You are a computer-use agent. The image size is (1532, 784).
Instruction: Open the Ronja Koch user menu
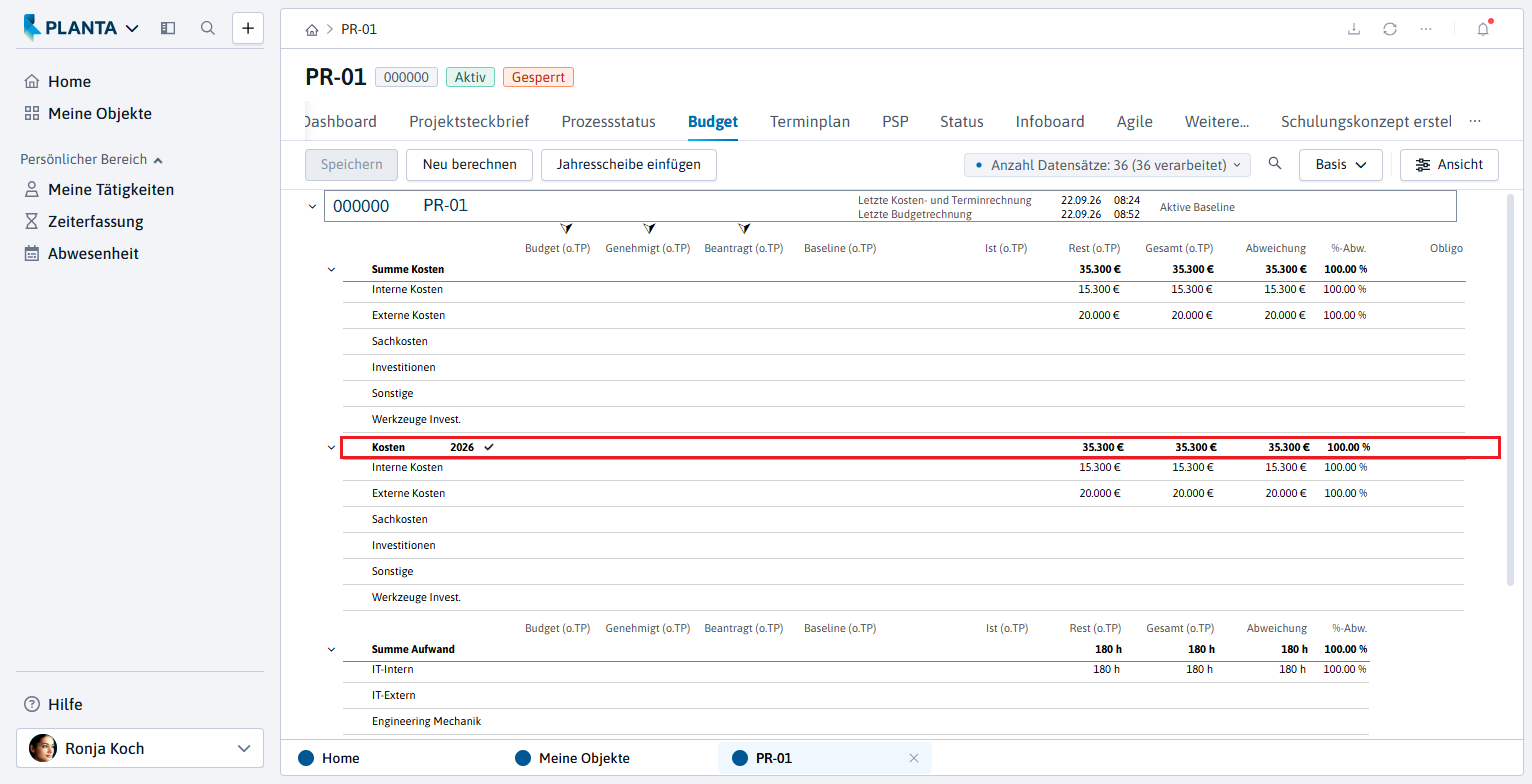[140, 748]
